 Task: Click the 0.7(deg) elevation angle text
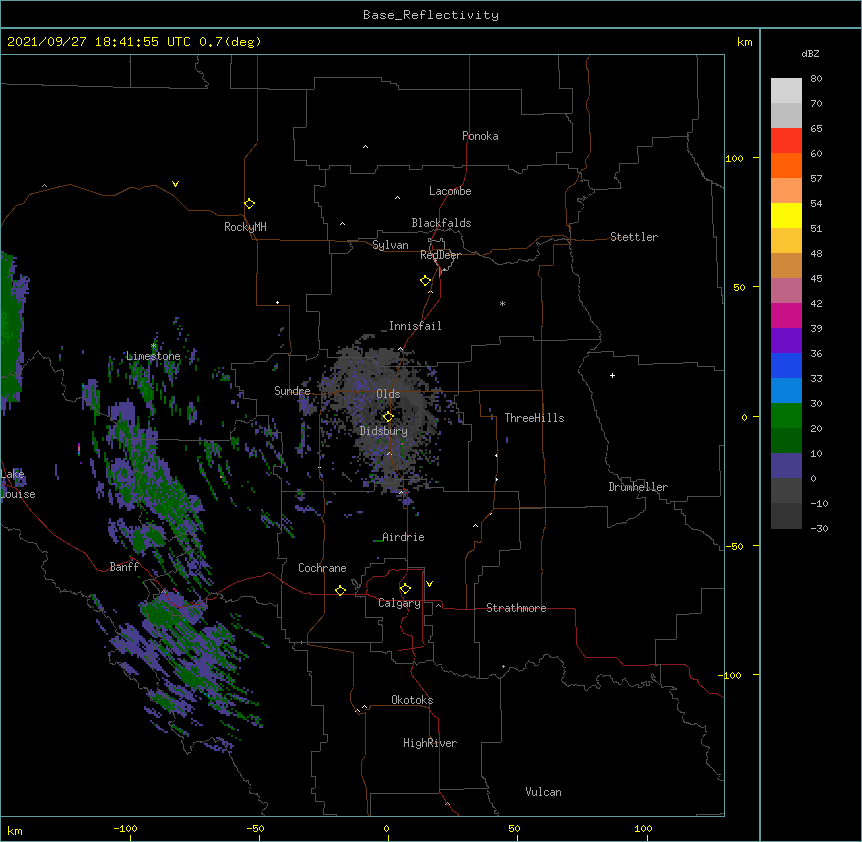click(x=230, y=42)
